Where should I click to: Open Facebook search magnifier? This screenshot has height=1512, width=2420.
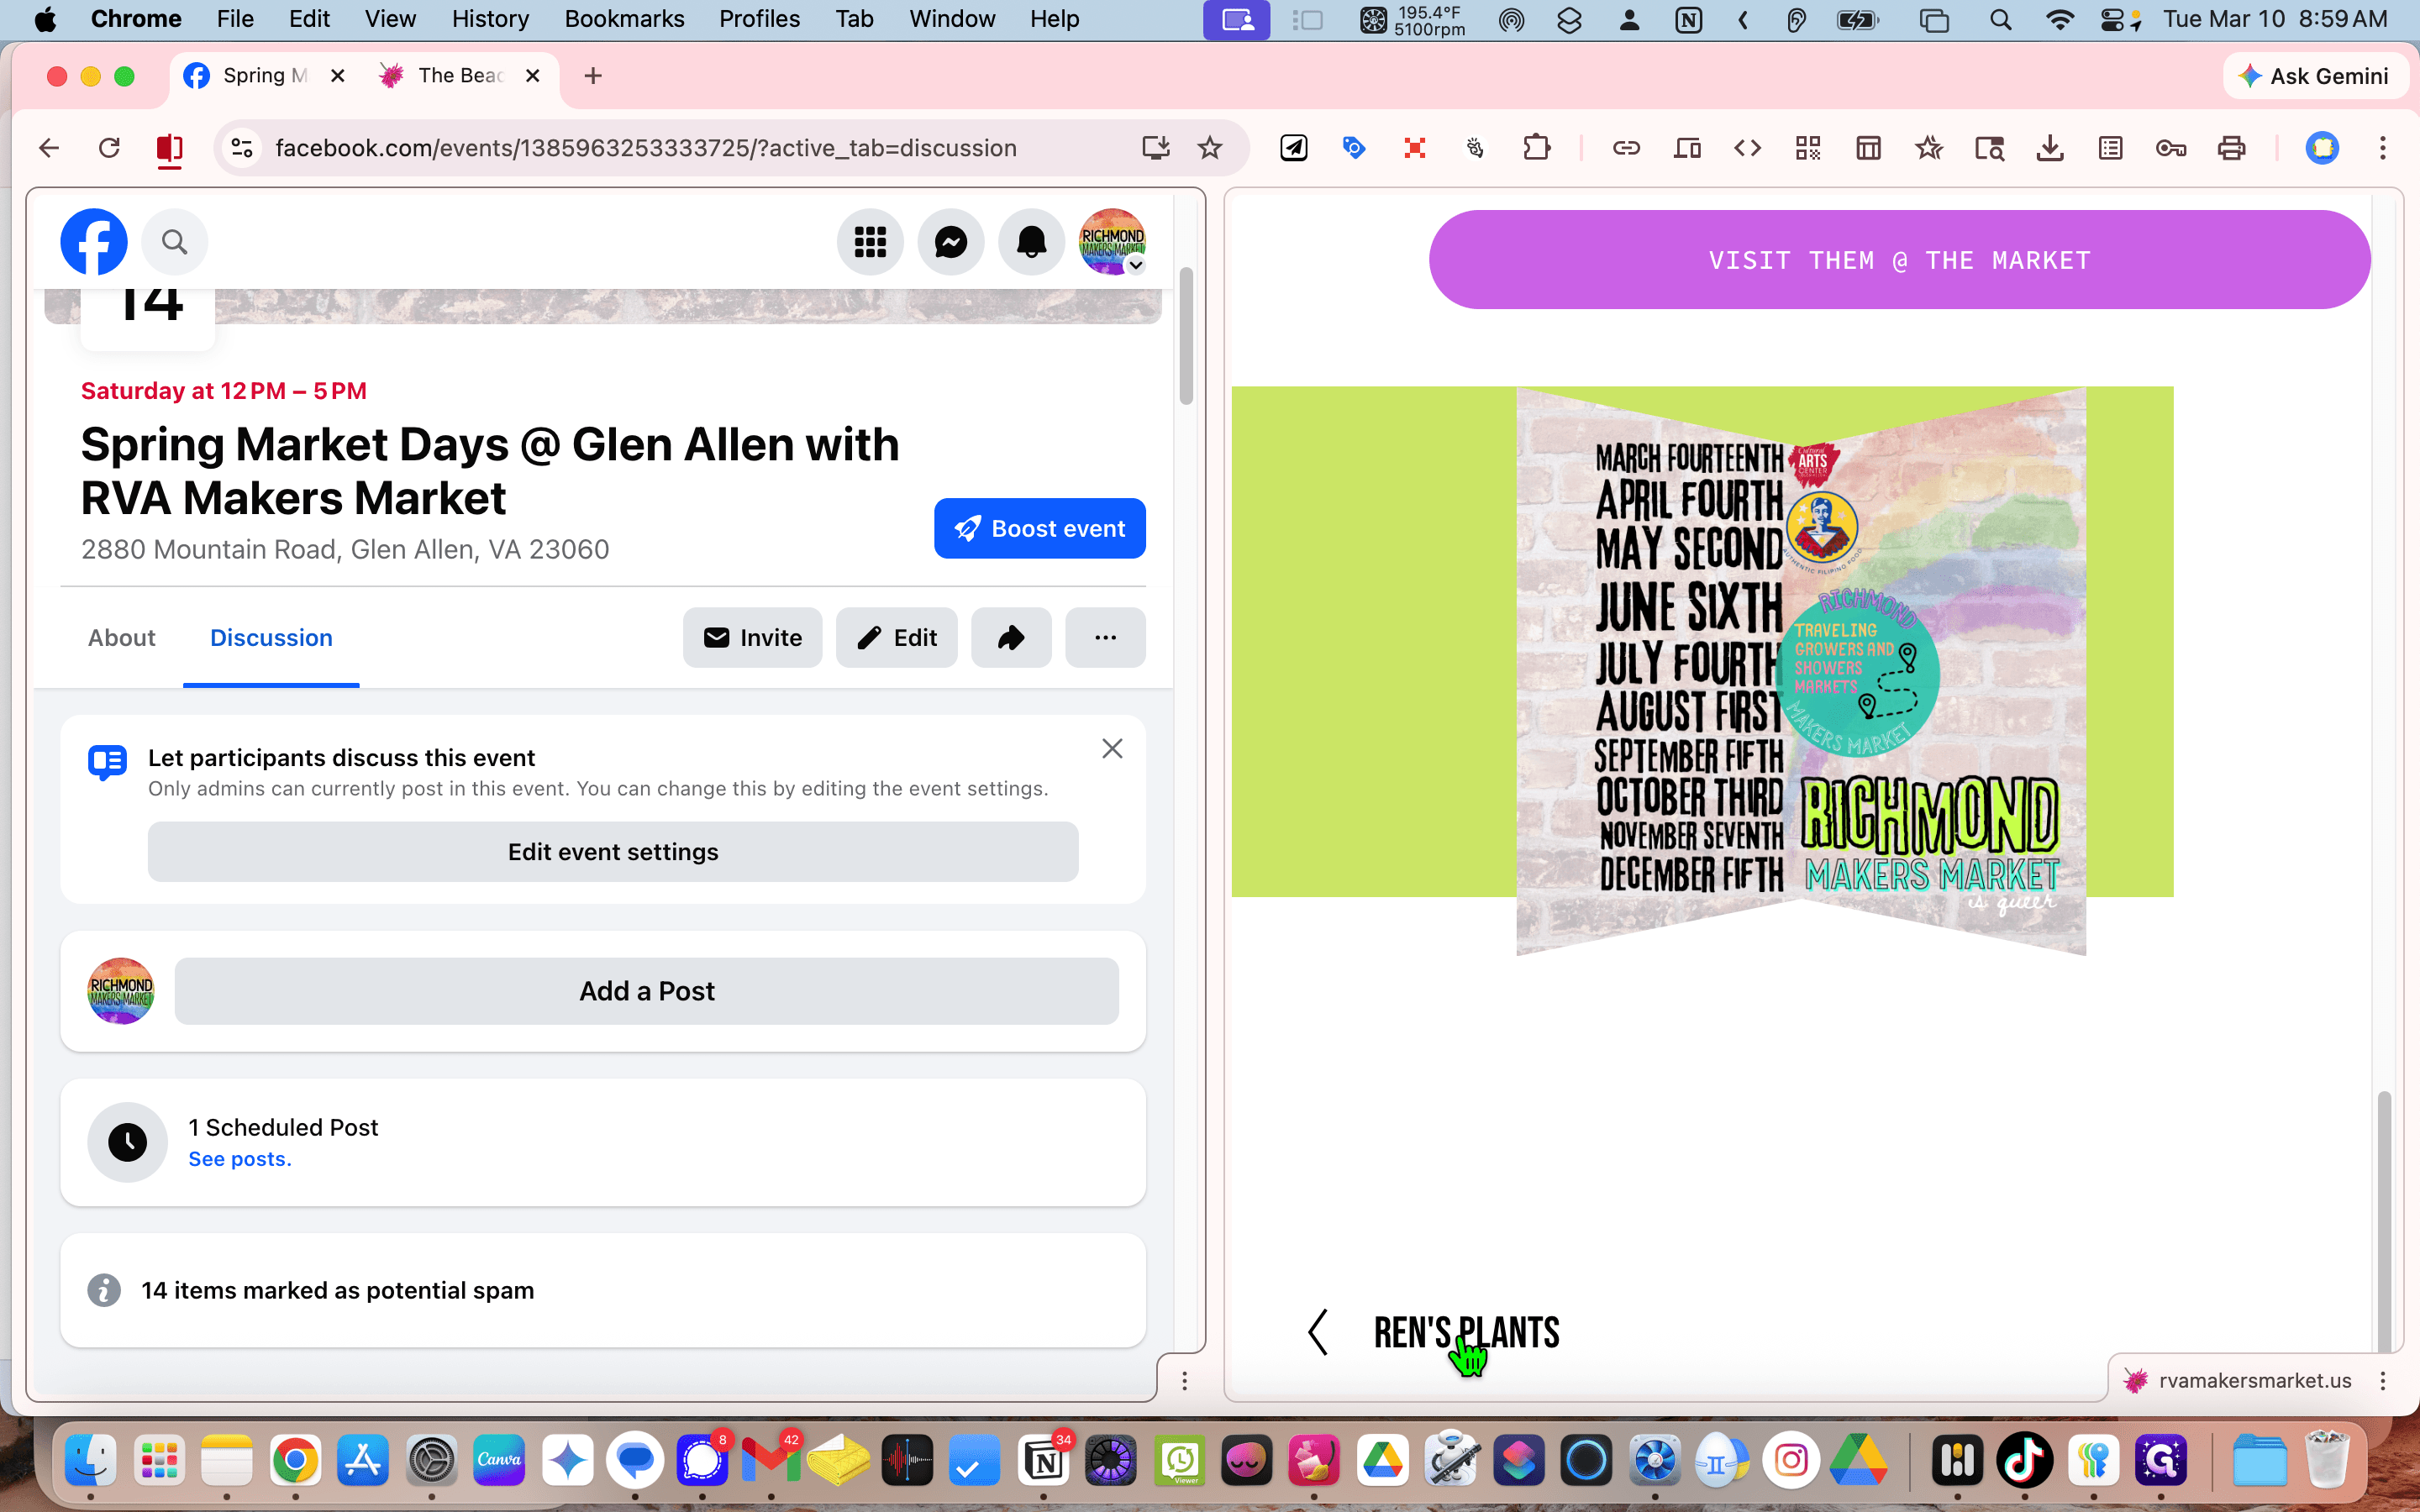click(x=174, y=241)
